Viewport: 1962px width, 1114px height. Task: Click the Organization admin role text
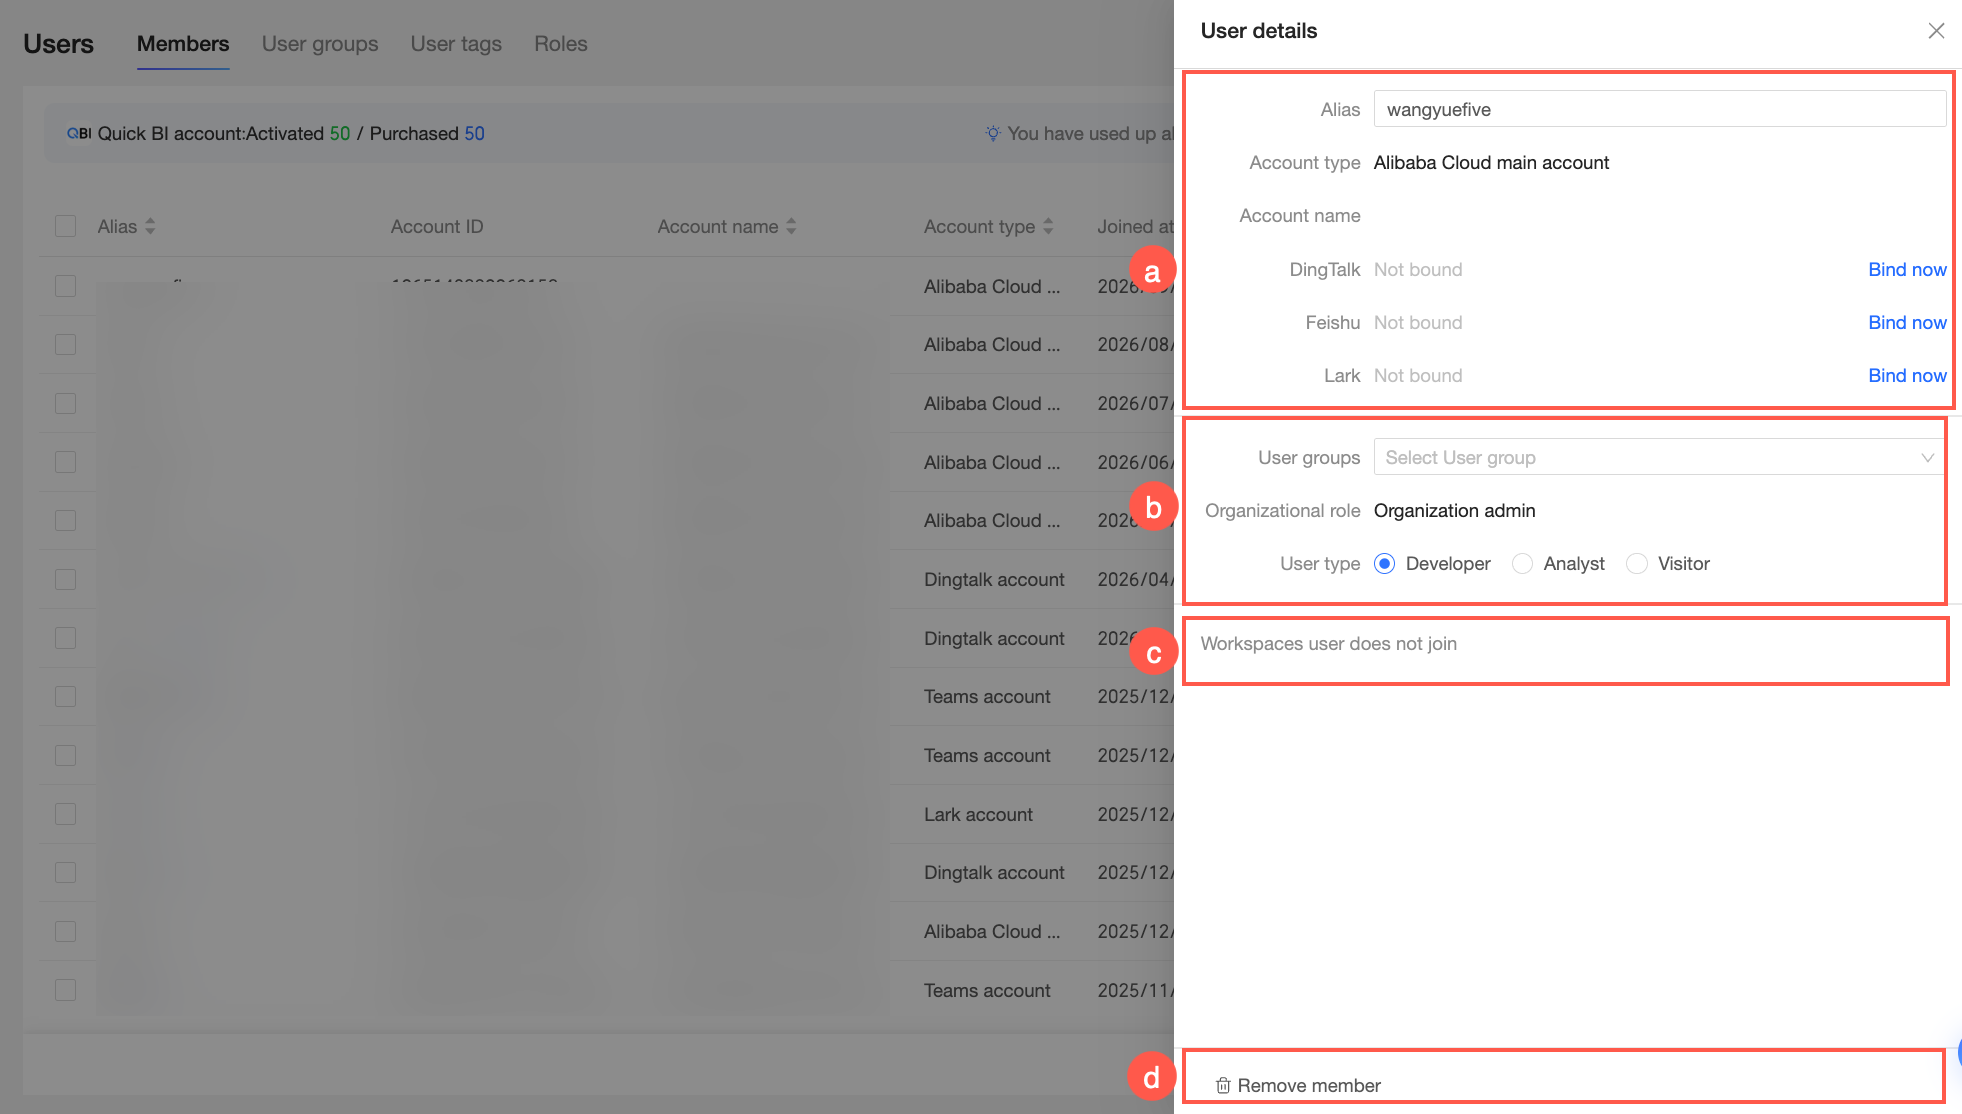1454,510
